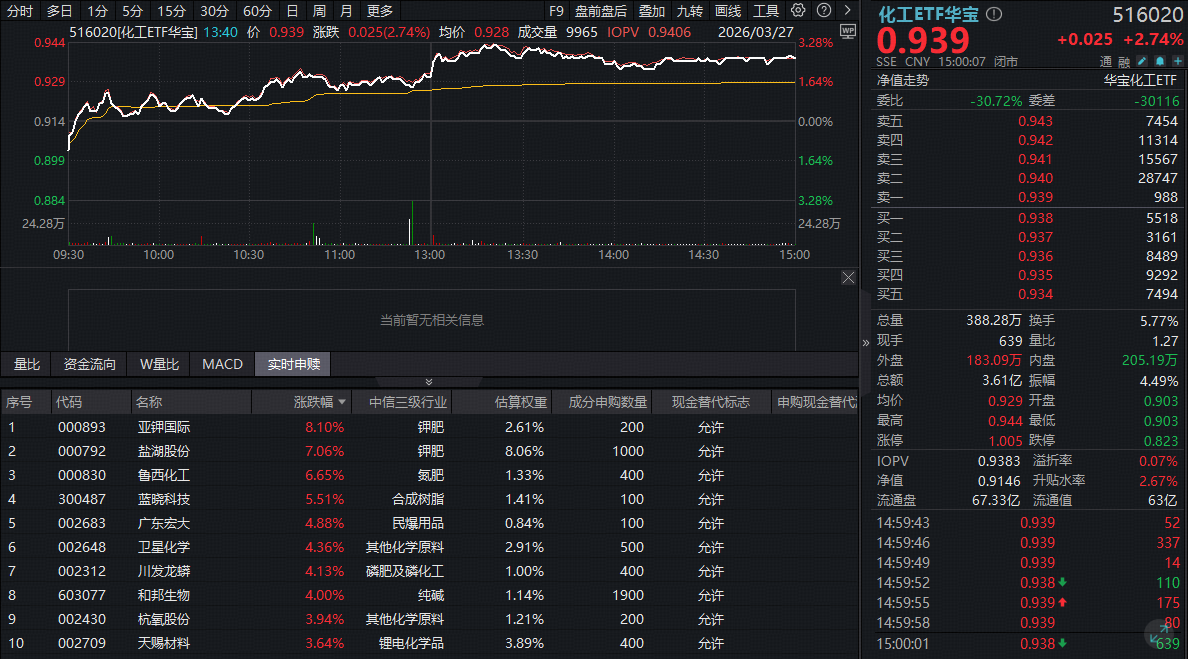Expand toolbar with right arrow chevron
Viewport: 1188px width, 659px height.
(x=845, y=11)
